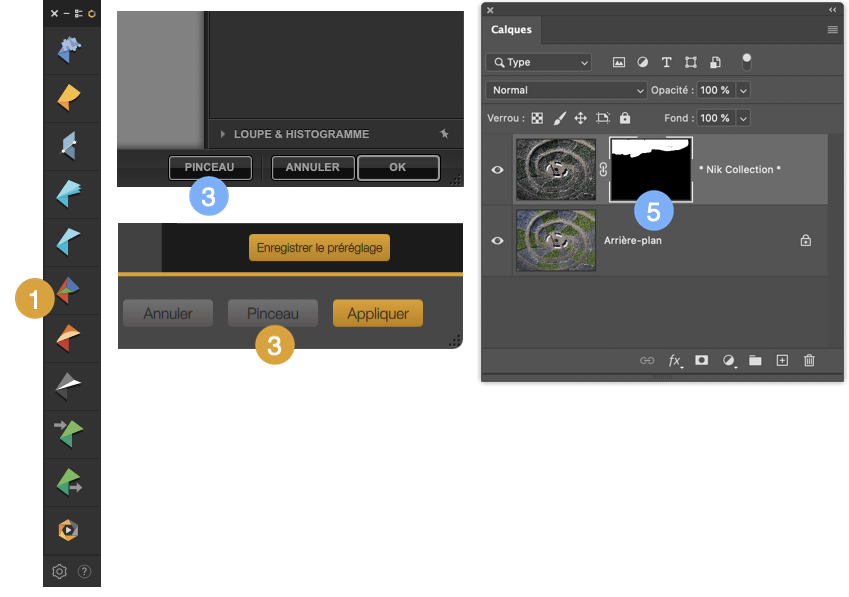Hide the Nik Collection layer
849x597 pixels.
[x=497, y=170]
